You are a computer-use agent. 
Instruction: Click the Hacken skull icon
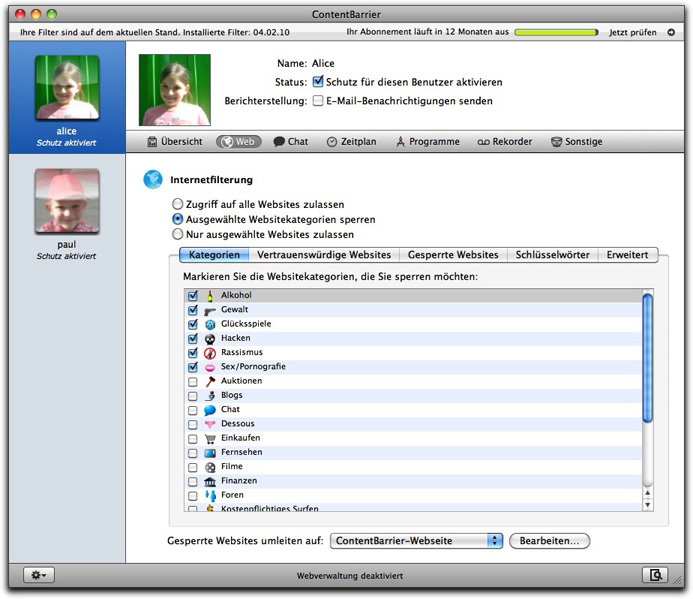point(210,339)
